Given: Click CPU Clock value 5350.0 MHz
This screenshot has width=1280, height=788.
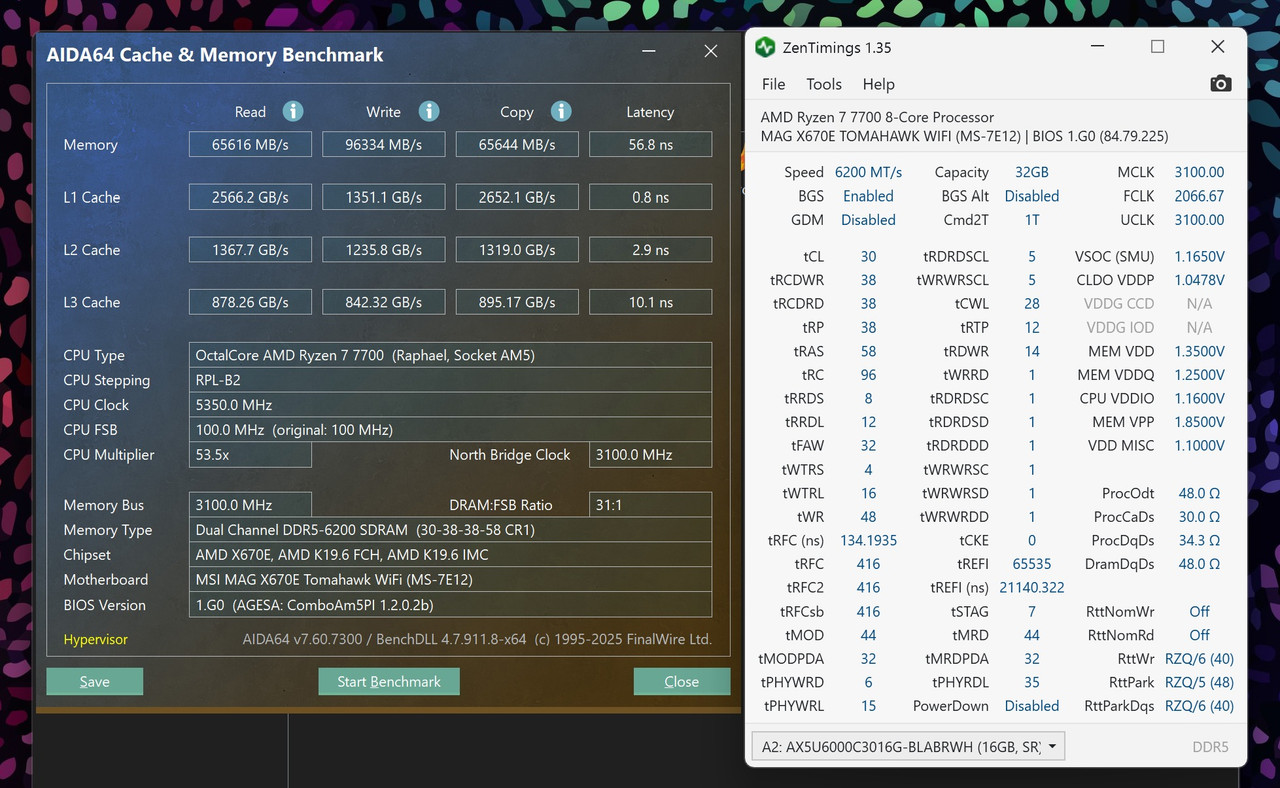Looking at the screenshot, I should (450, 405).
